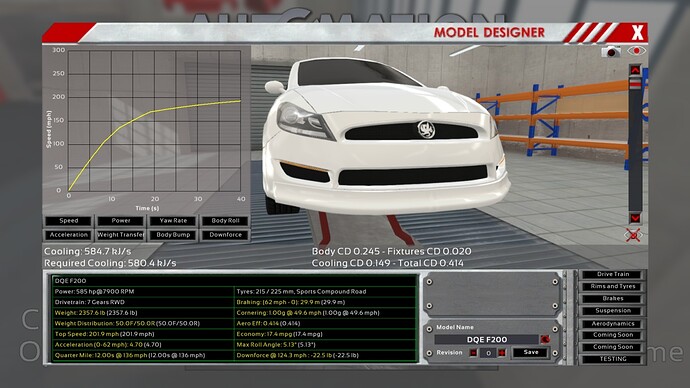
Task: Click the slider's red down arrow
Action: coord(635,218)
